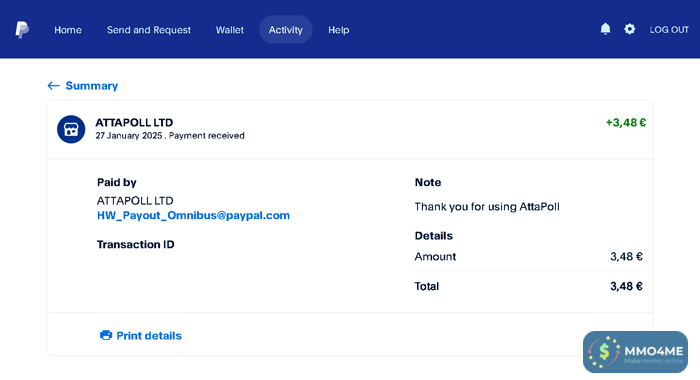Open the Send and Request tab
The image size is (700, 380).
(x=149, y=30)
